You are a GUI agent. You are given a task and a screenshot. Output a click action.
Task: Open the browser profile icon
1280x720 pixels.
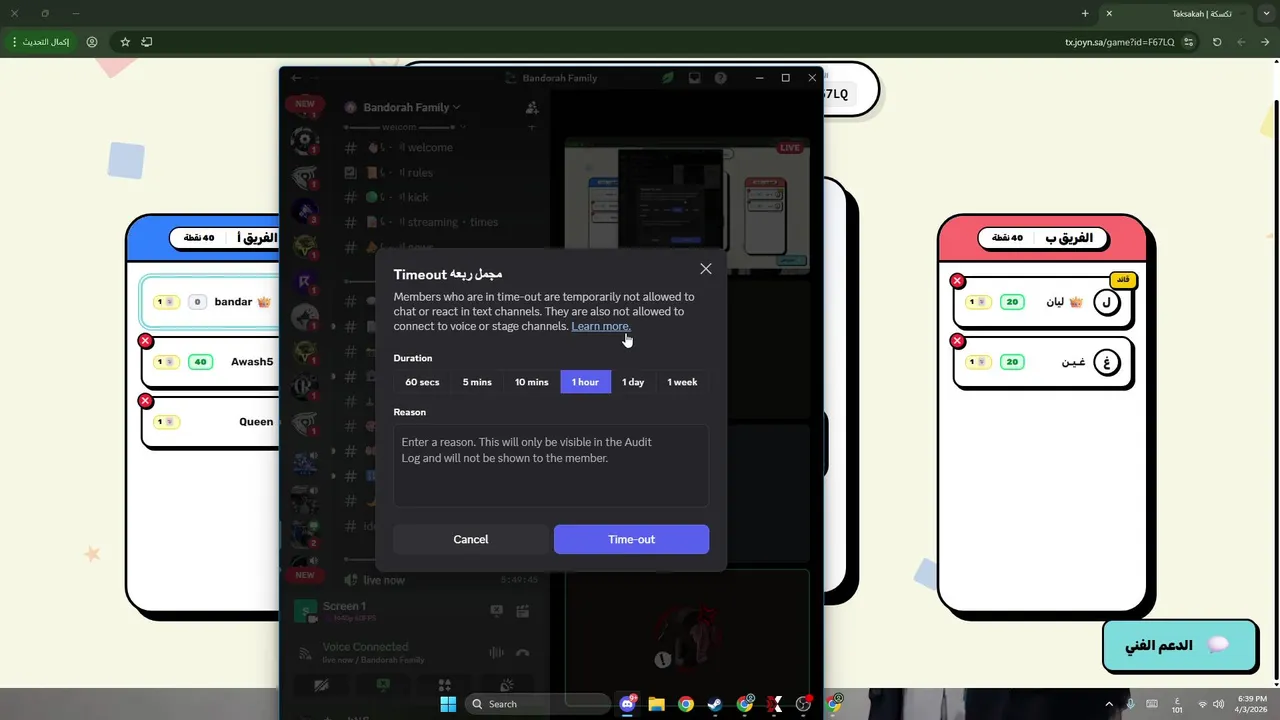tap(92, 42)
